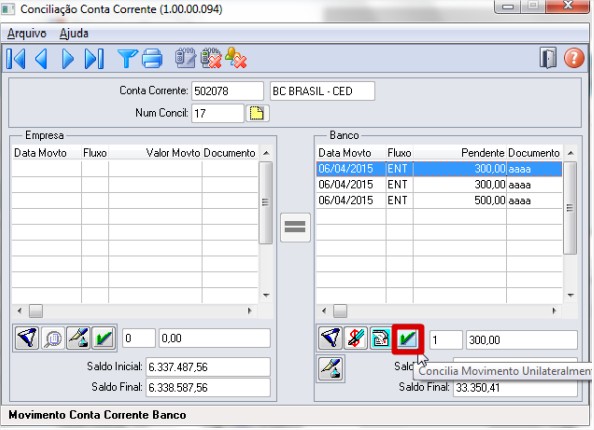Select the second Banco row of 300,00
Viewport: 594px width, 430px height.
click(439, 185)
